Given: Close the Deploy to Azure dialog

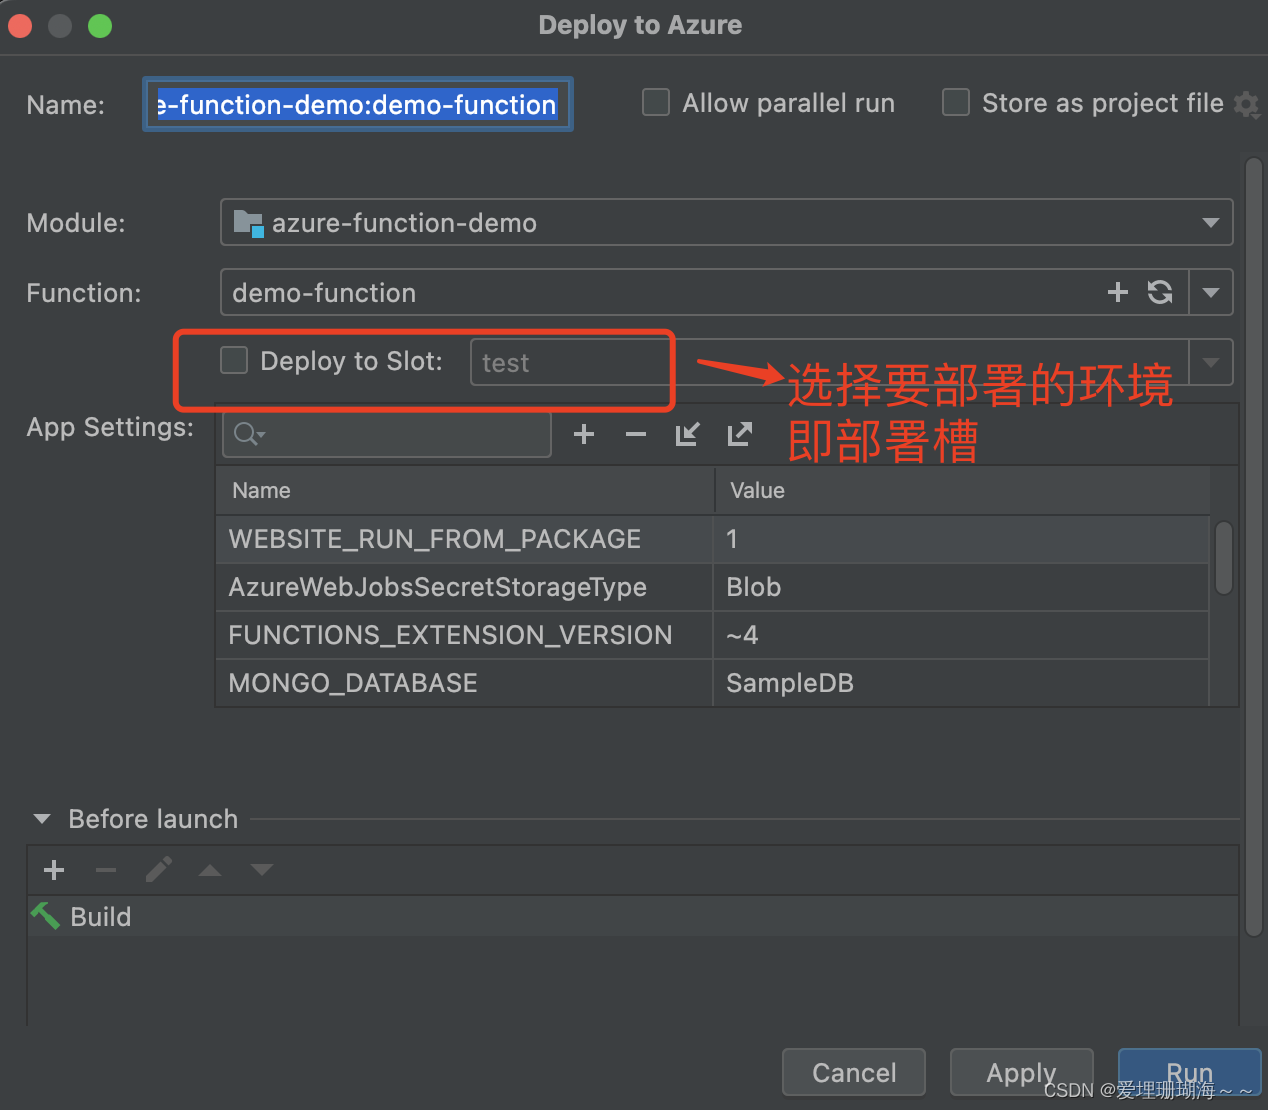Looking at the screenshot, I should (x=20, y=26).
